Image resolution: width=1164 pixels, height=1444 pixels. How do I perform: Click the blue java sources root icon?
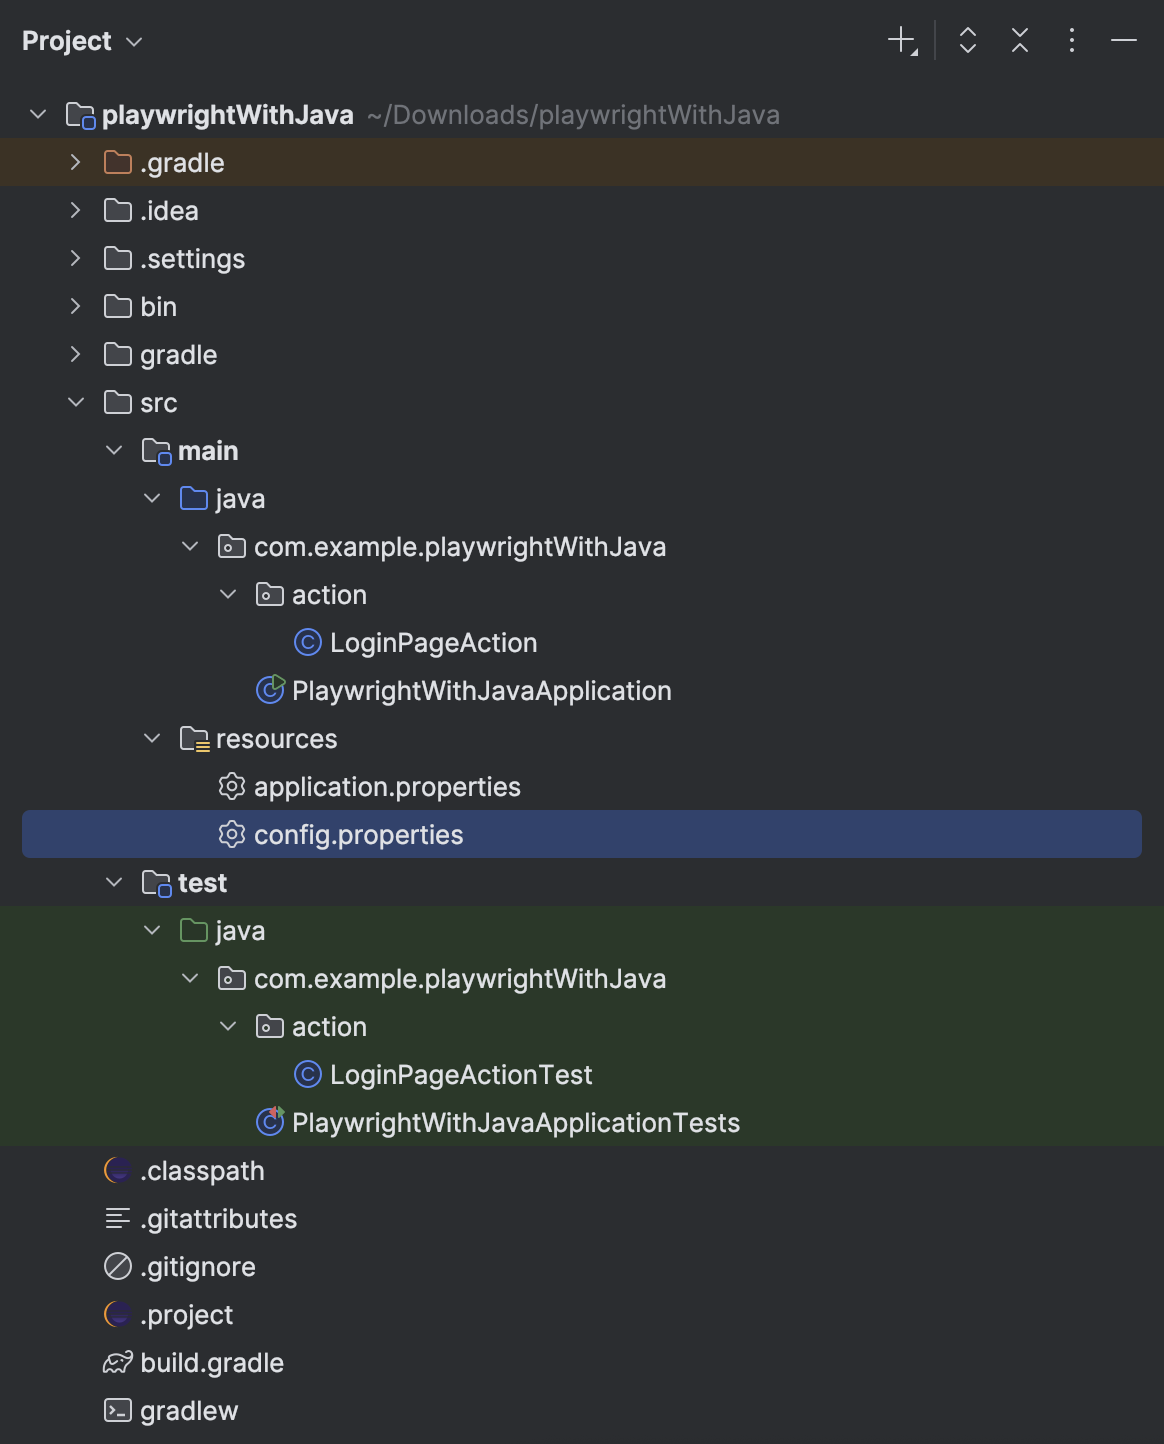coord(194,499)
